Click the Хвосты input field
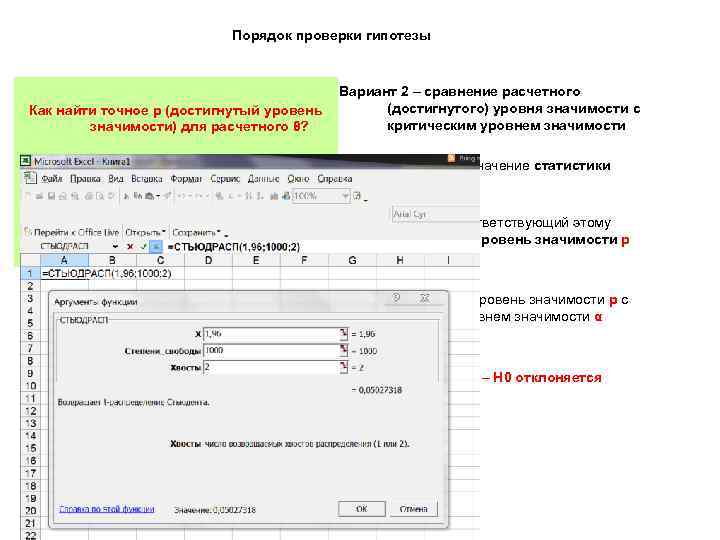The height and width of the screenshot is (540, 720). (x=271, y=367)
